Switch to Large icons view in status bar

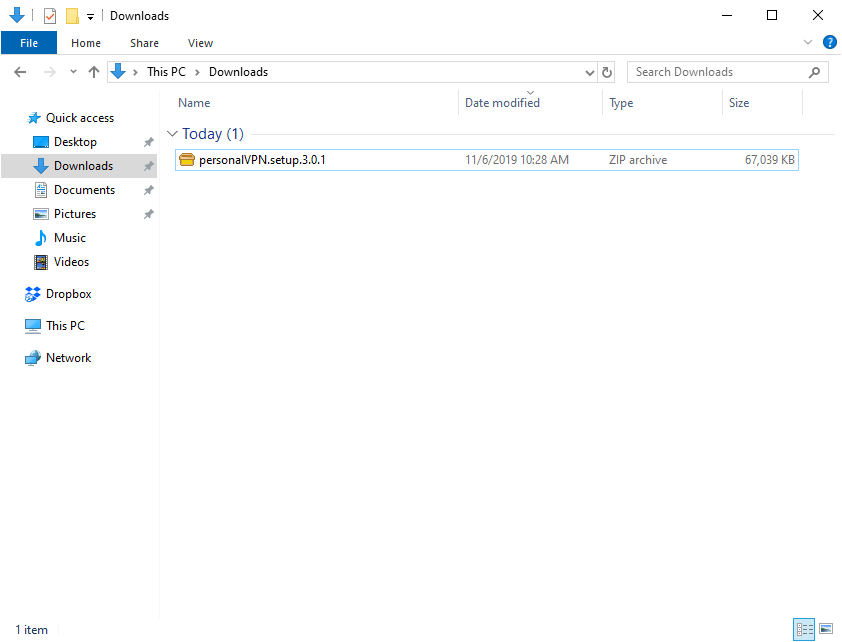[x=826, y=629]
